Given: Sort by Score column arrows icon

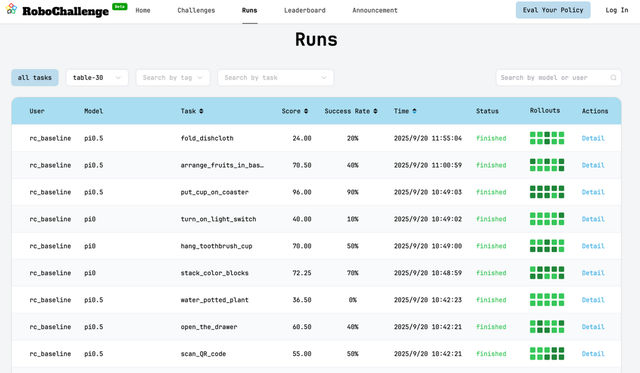Looking at the screenshot, I should tap(306, 111).
